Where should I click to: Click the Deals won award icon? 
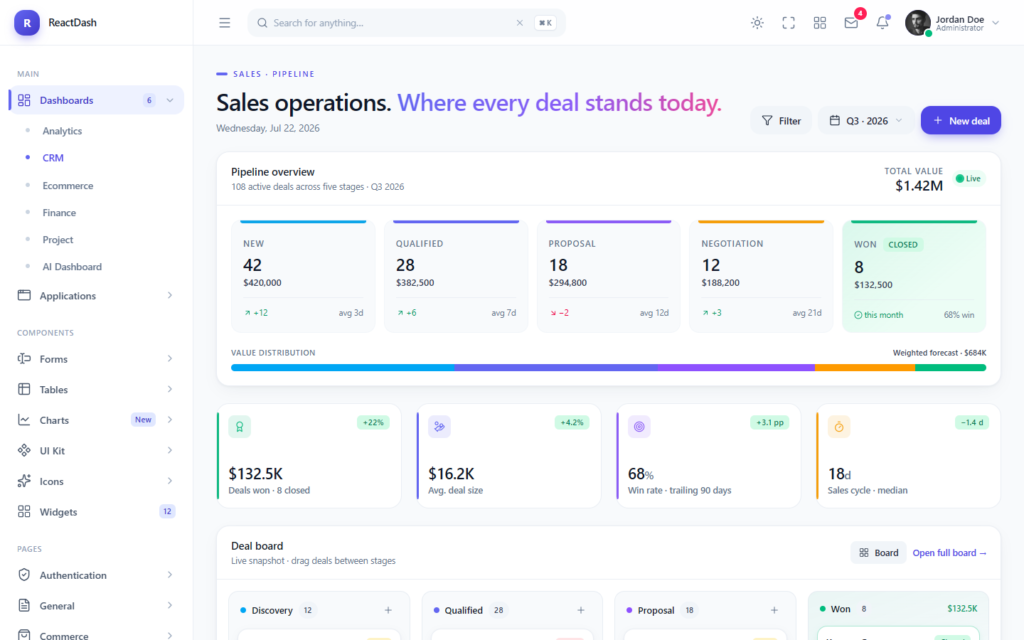(240, 426)
